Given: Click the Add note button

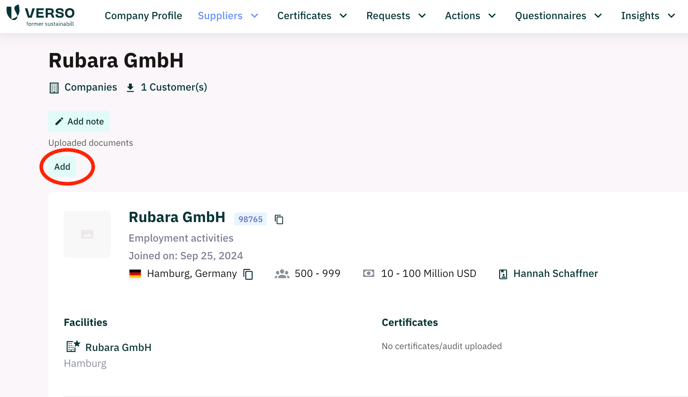Looking at the screenshot, I should click(79, 122).
